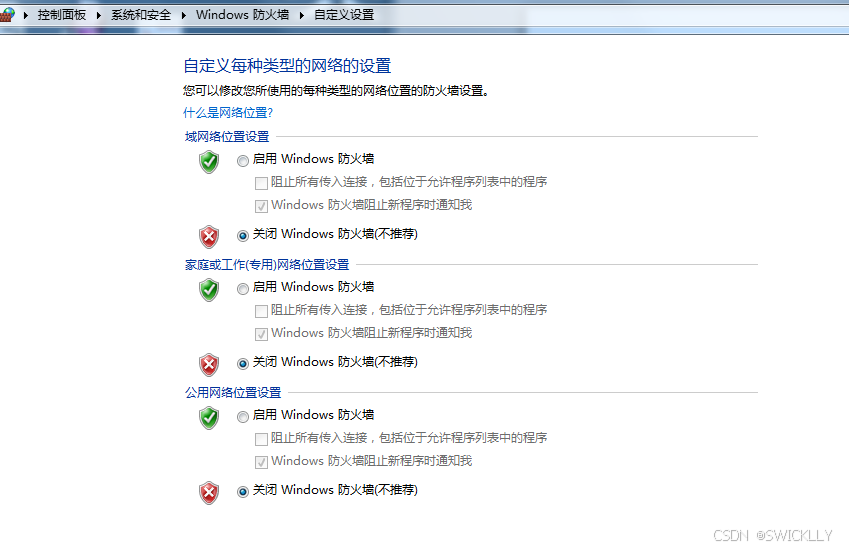
Task: Select 关闭 Windows 防火墙 for public network
Action: [x=243, y=491]
